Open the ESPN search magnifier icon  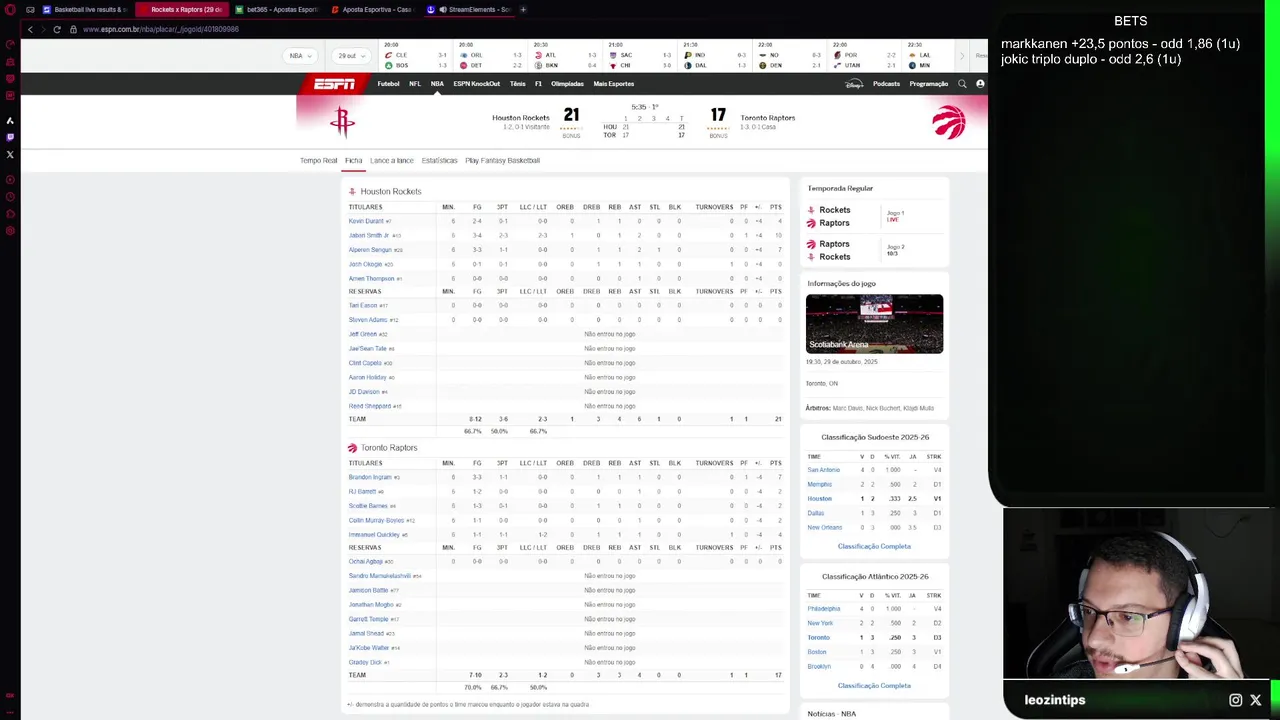point(962,84)
